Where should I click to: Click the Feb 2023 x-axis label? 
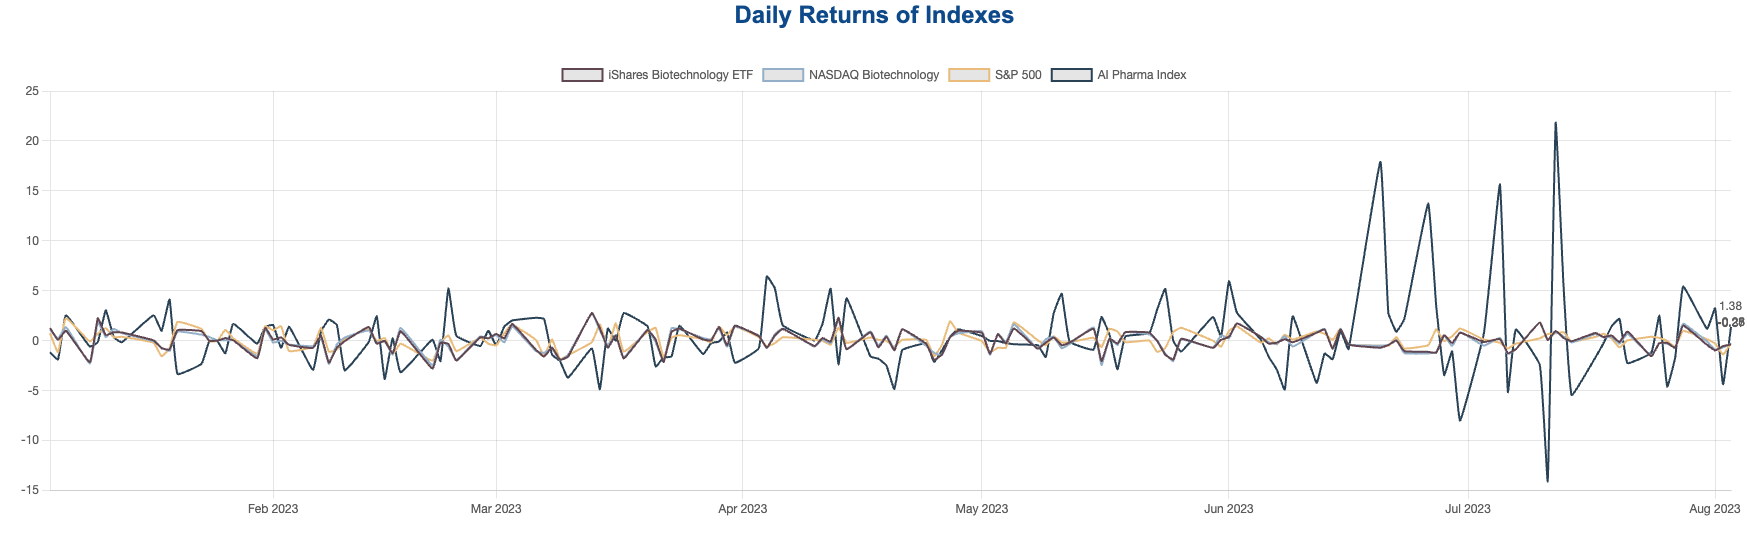tap(273, 509)
